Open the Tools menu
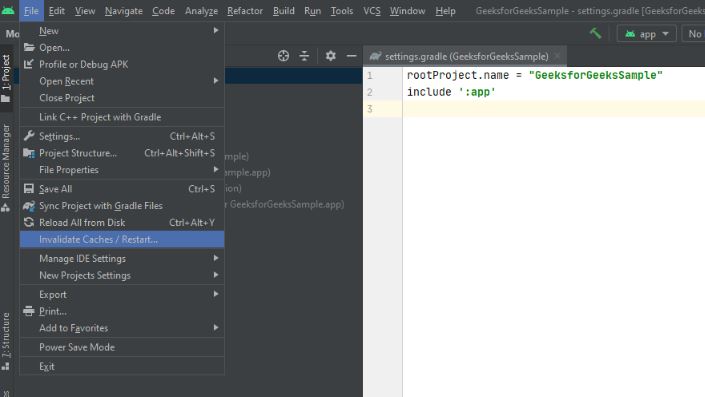The image size is (705, 397). [342, 10]
